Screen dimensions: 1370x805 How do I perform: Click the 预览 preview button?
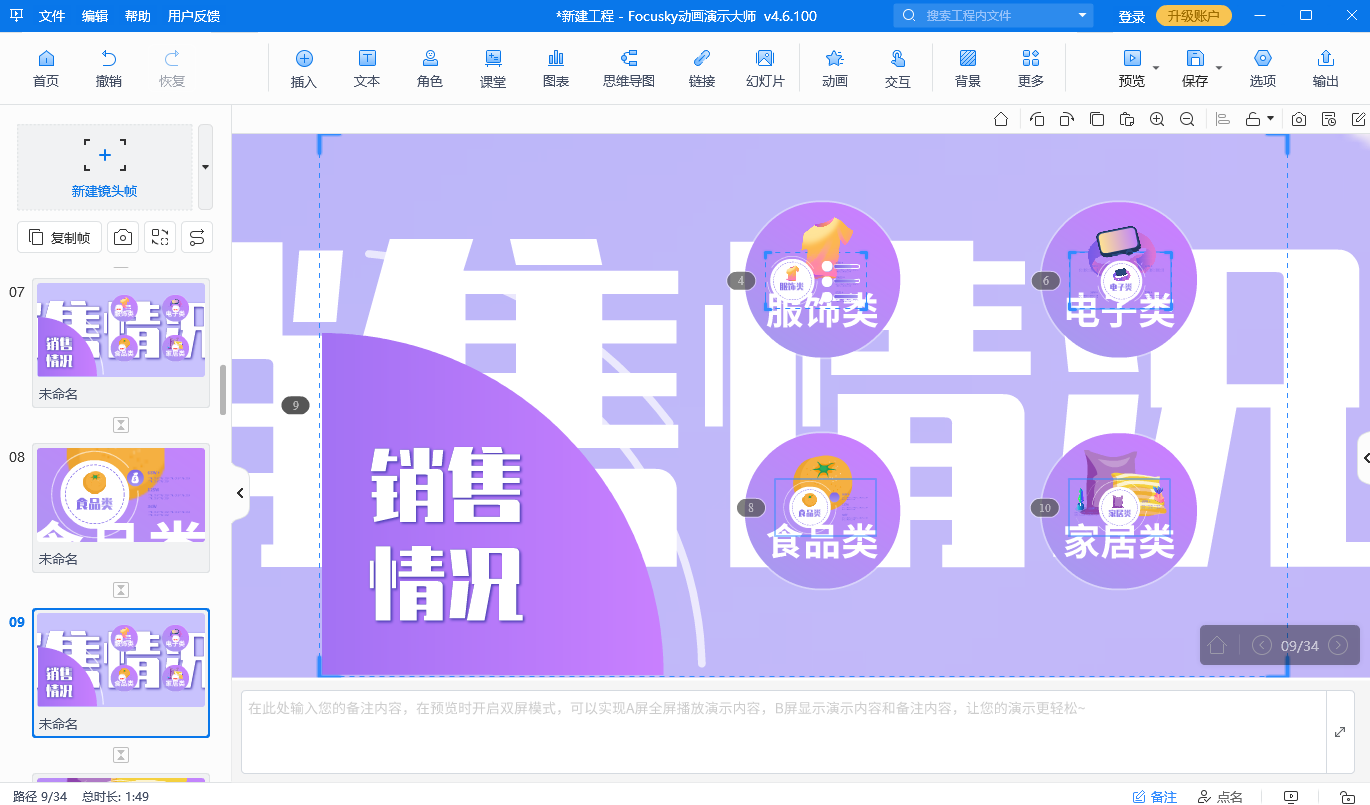1132,69
